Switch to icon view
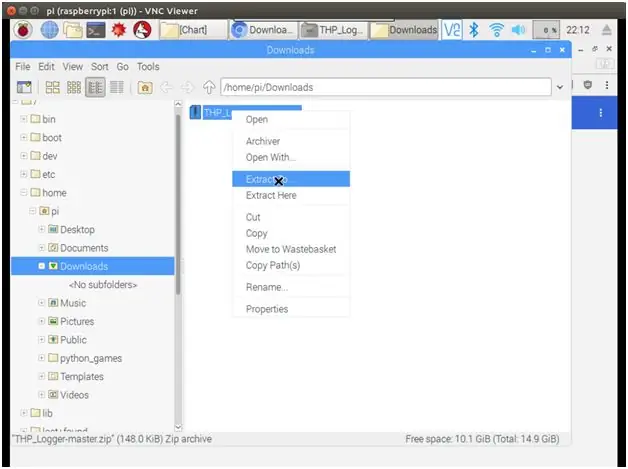The width and height of the screenshot is (628, 469). [x=52, y=87]
